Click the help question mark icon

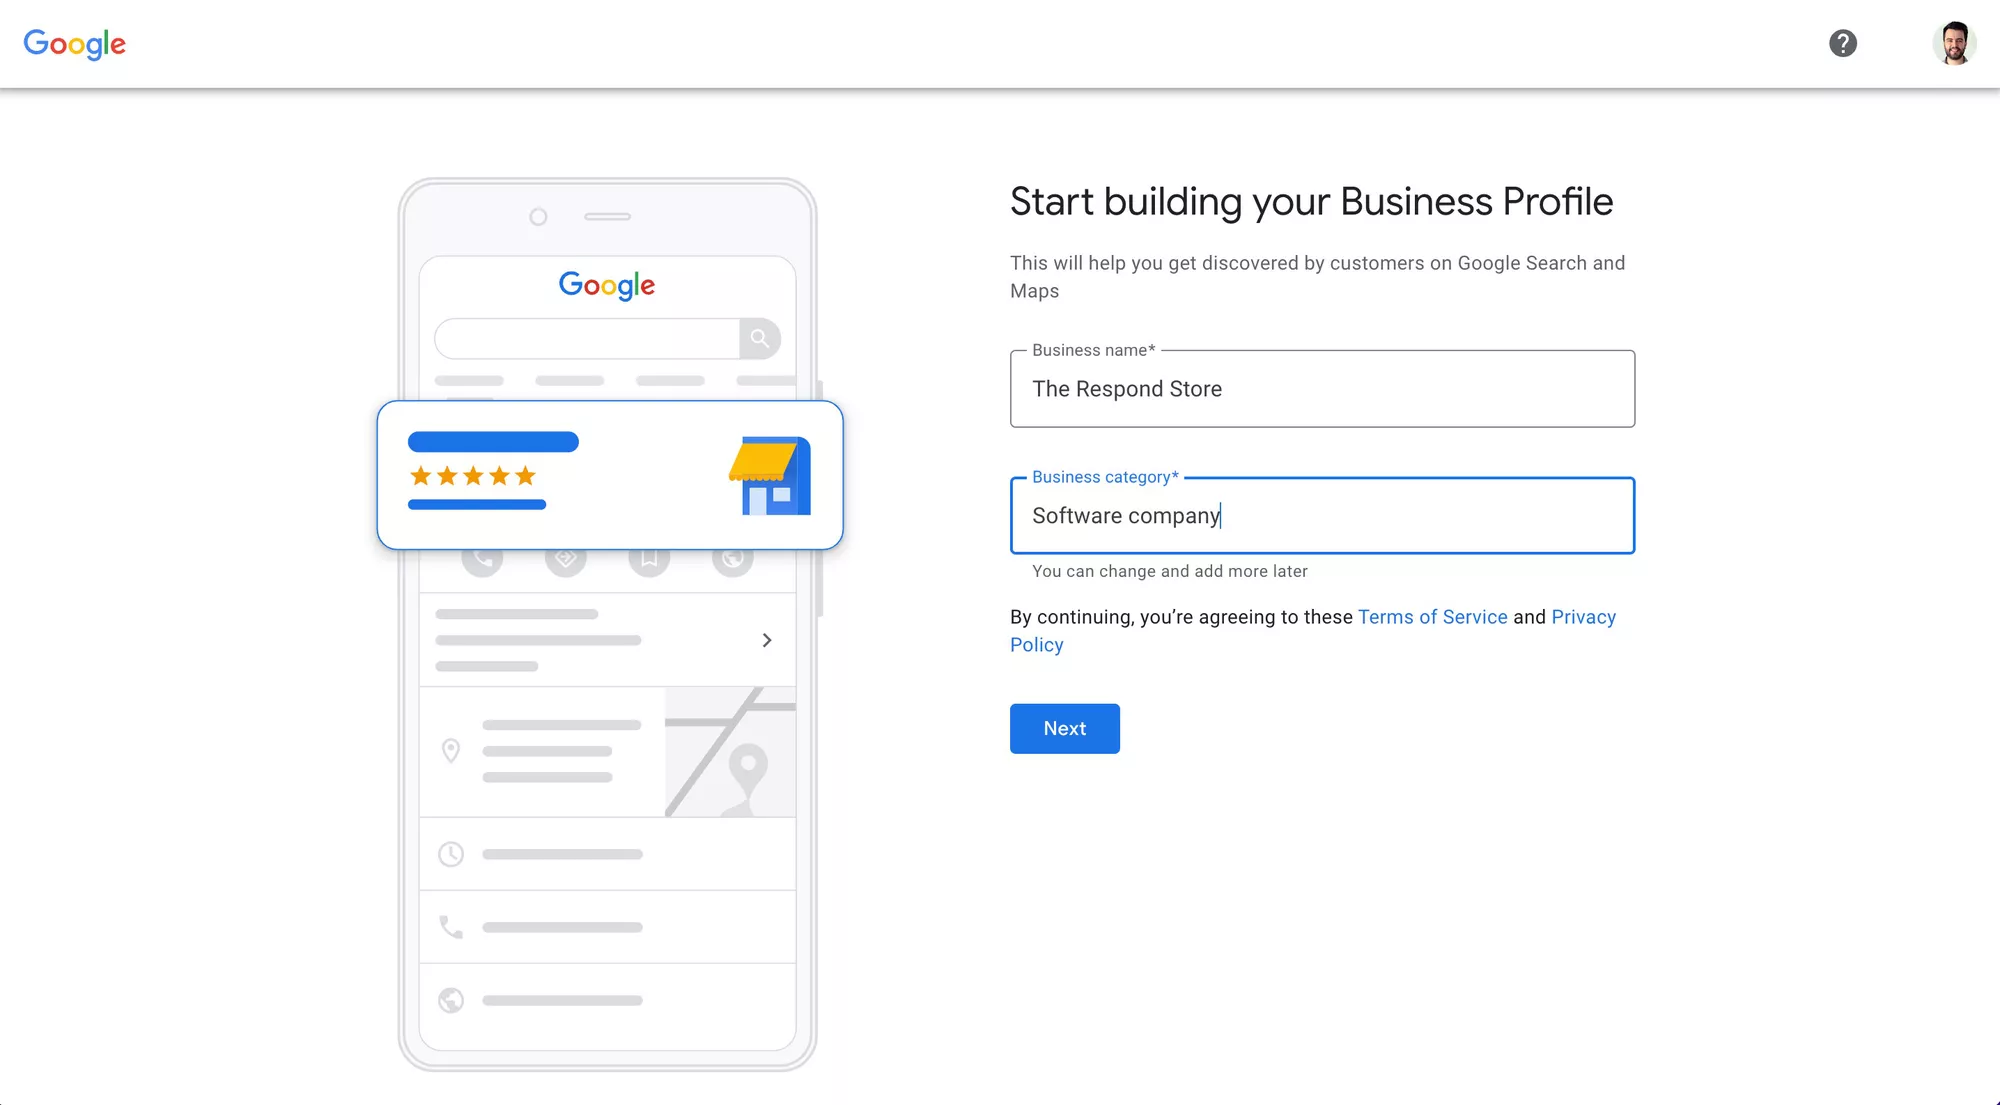(x=1844, y=42)
